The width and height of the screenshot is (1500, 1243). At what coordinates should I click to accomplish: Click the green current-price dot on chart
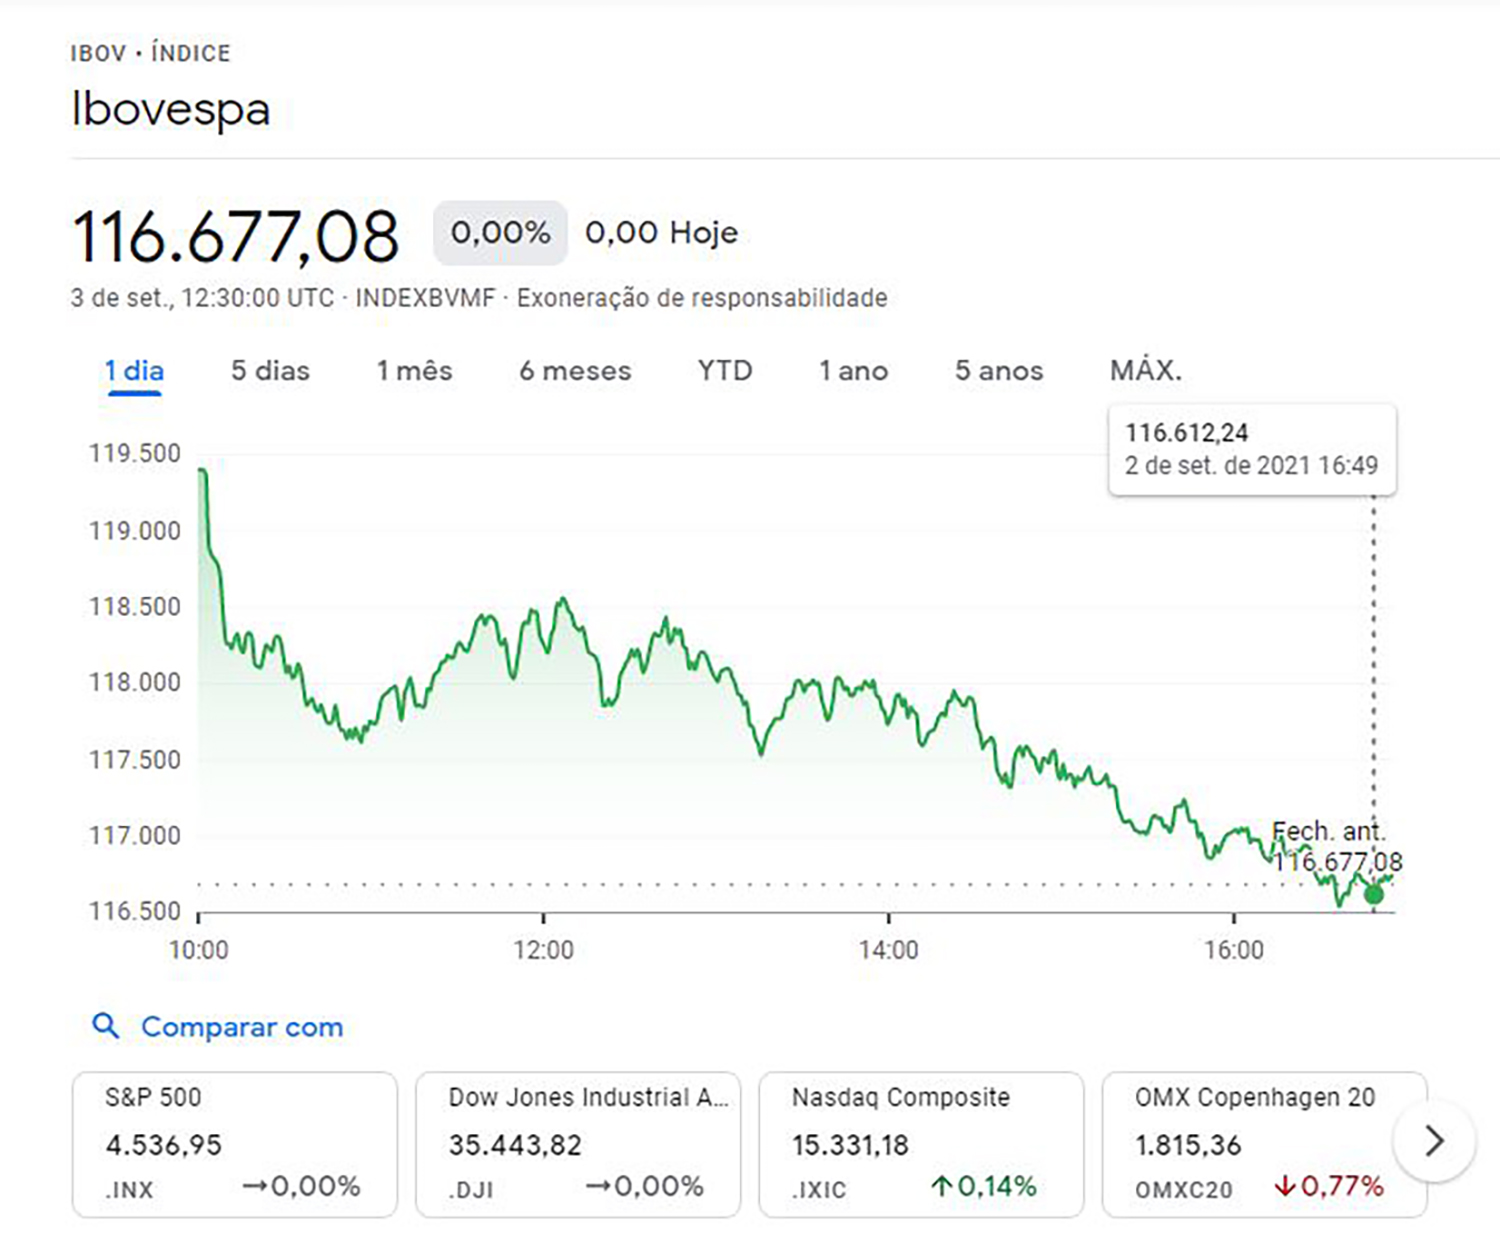click(1374, 894)
